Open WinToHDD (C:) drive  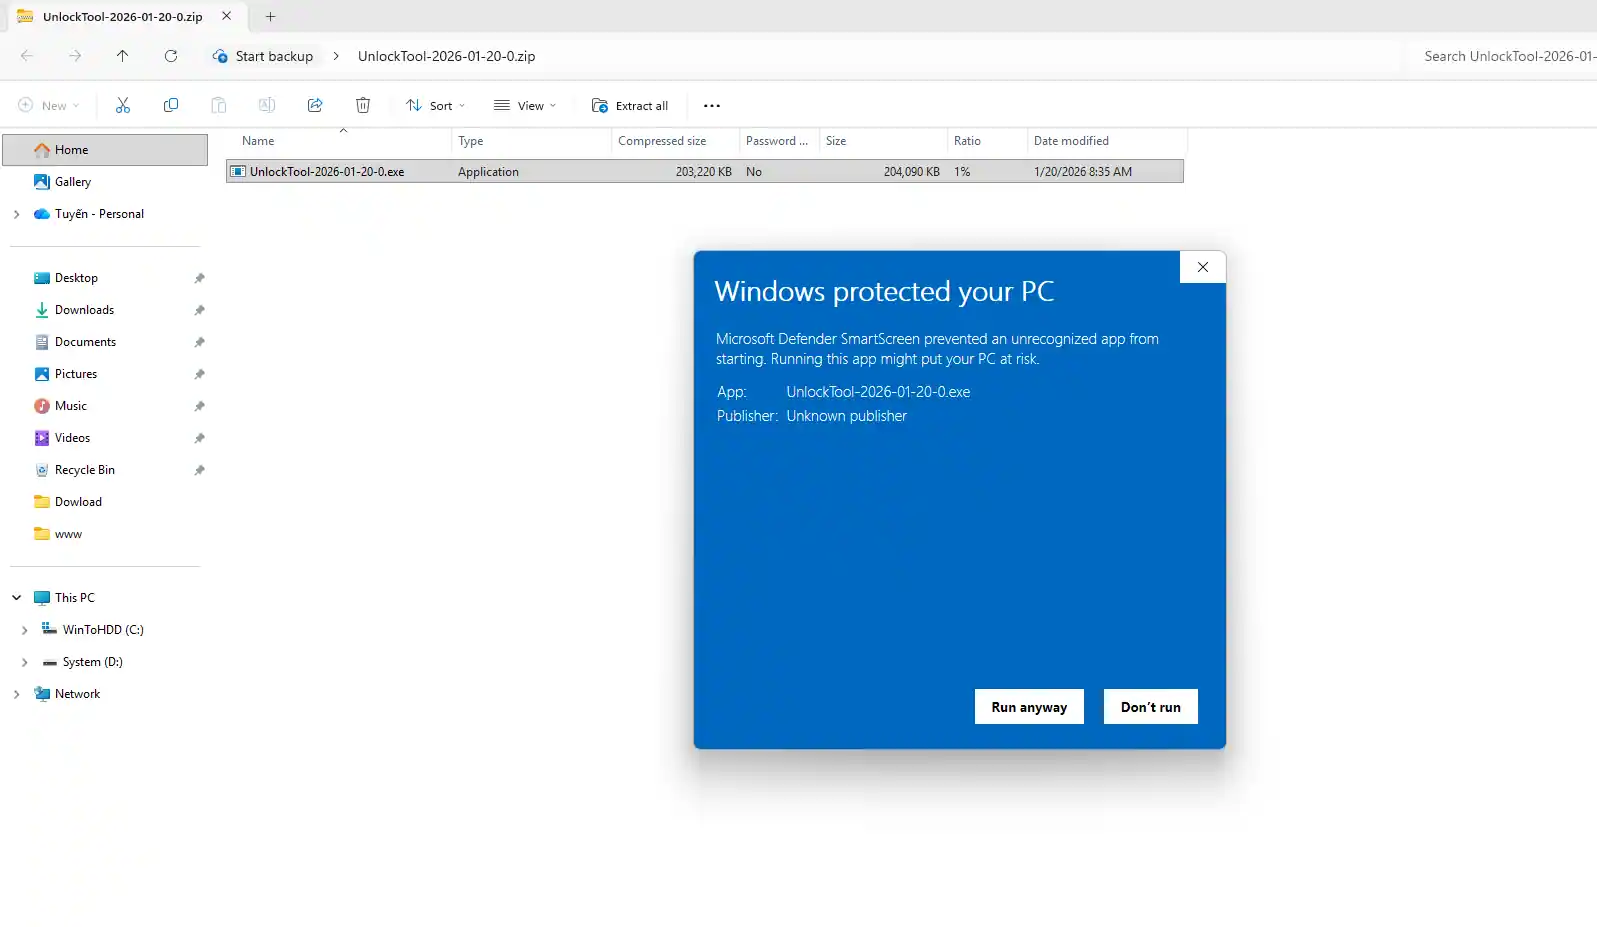click(x=103, y=630)
